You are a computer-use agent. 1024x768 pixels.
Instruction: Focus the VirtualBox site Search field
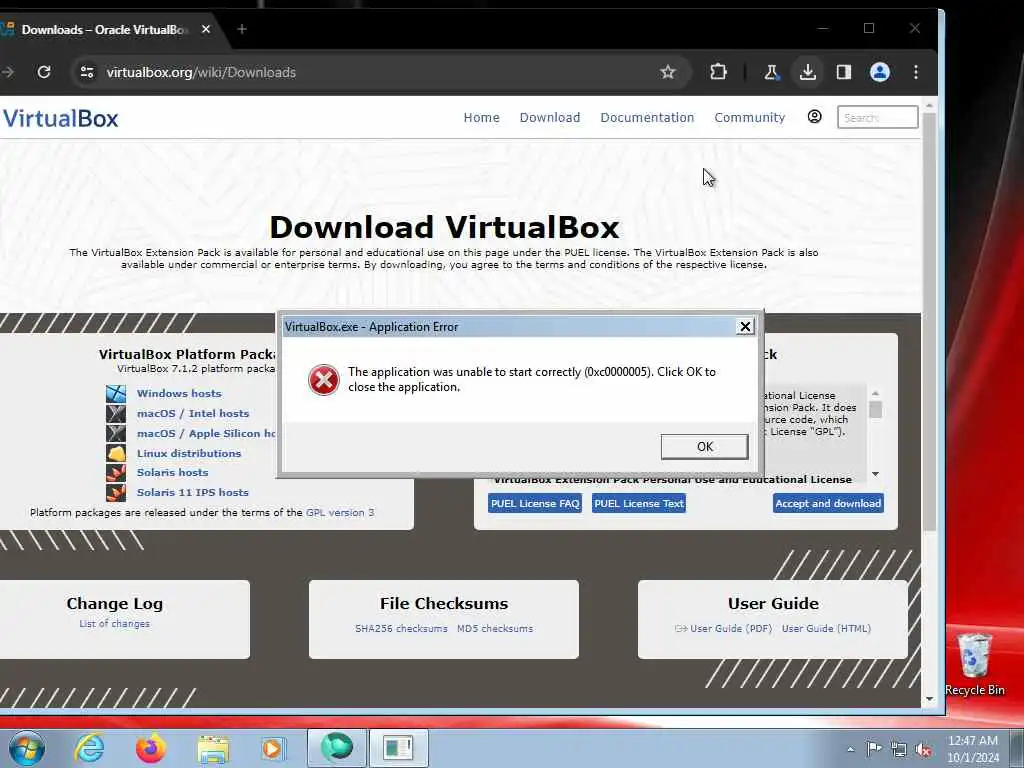877,118
